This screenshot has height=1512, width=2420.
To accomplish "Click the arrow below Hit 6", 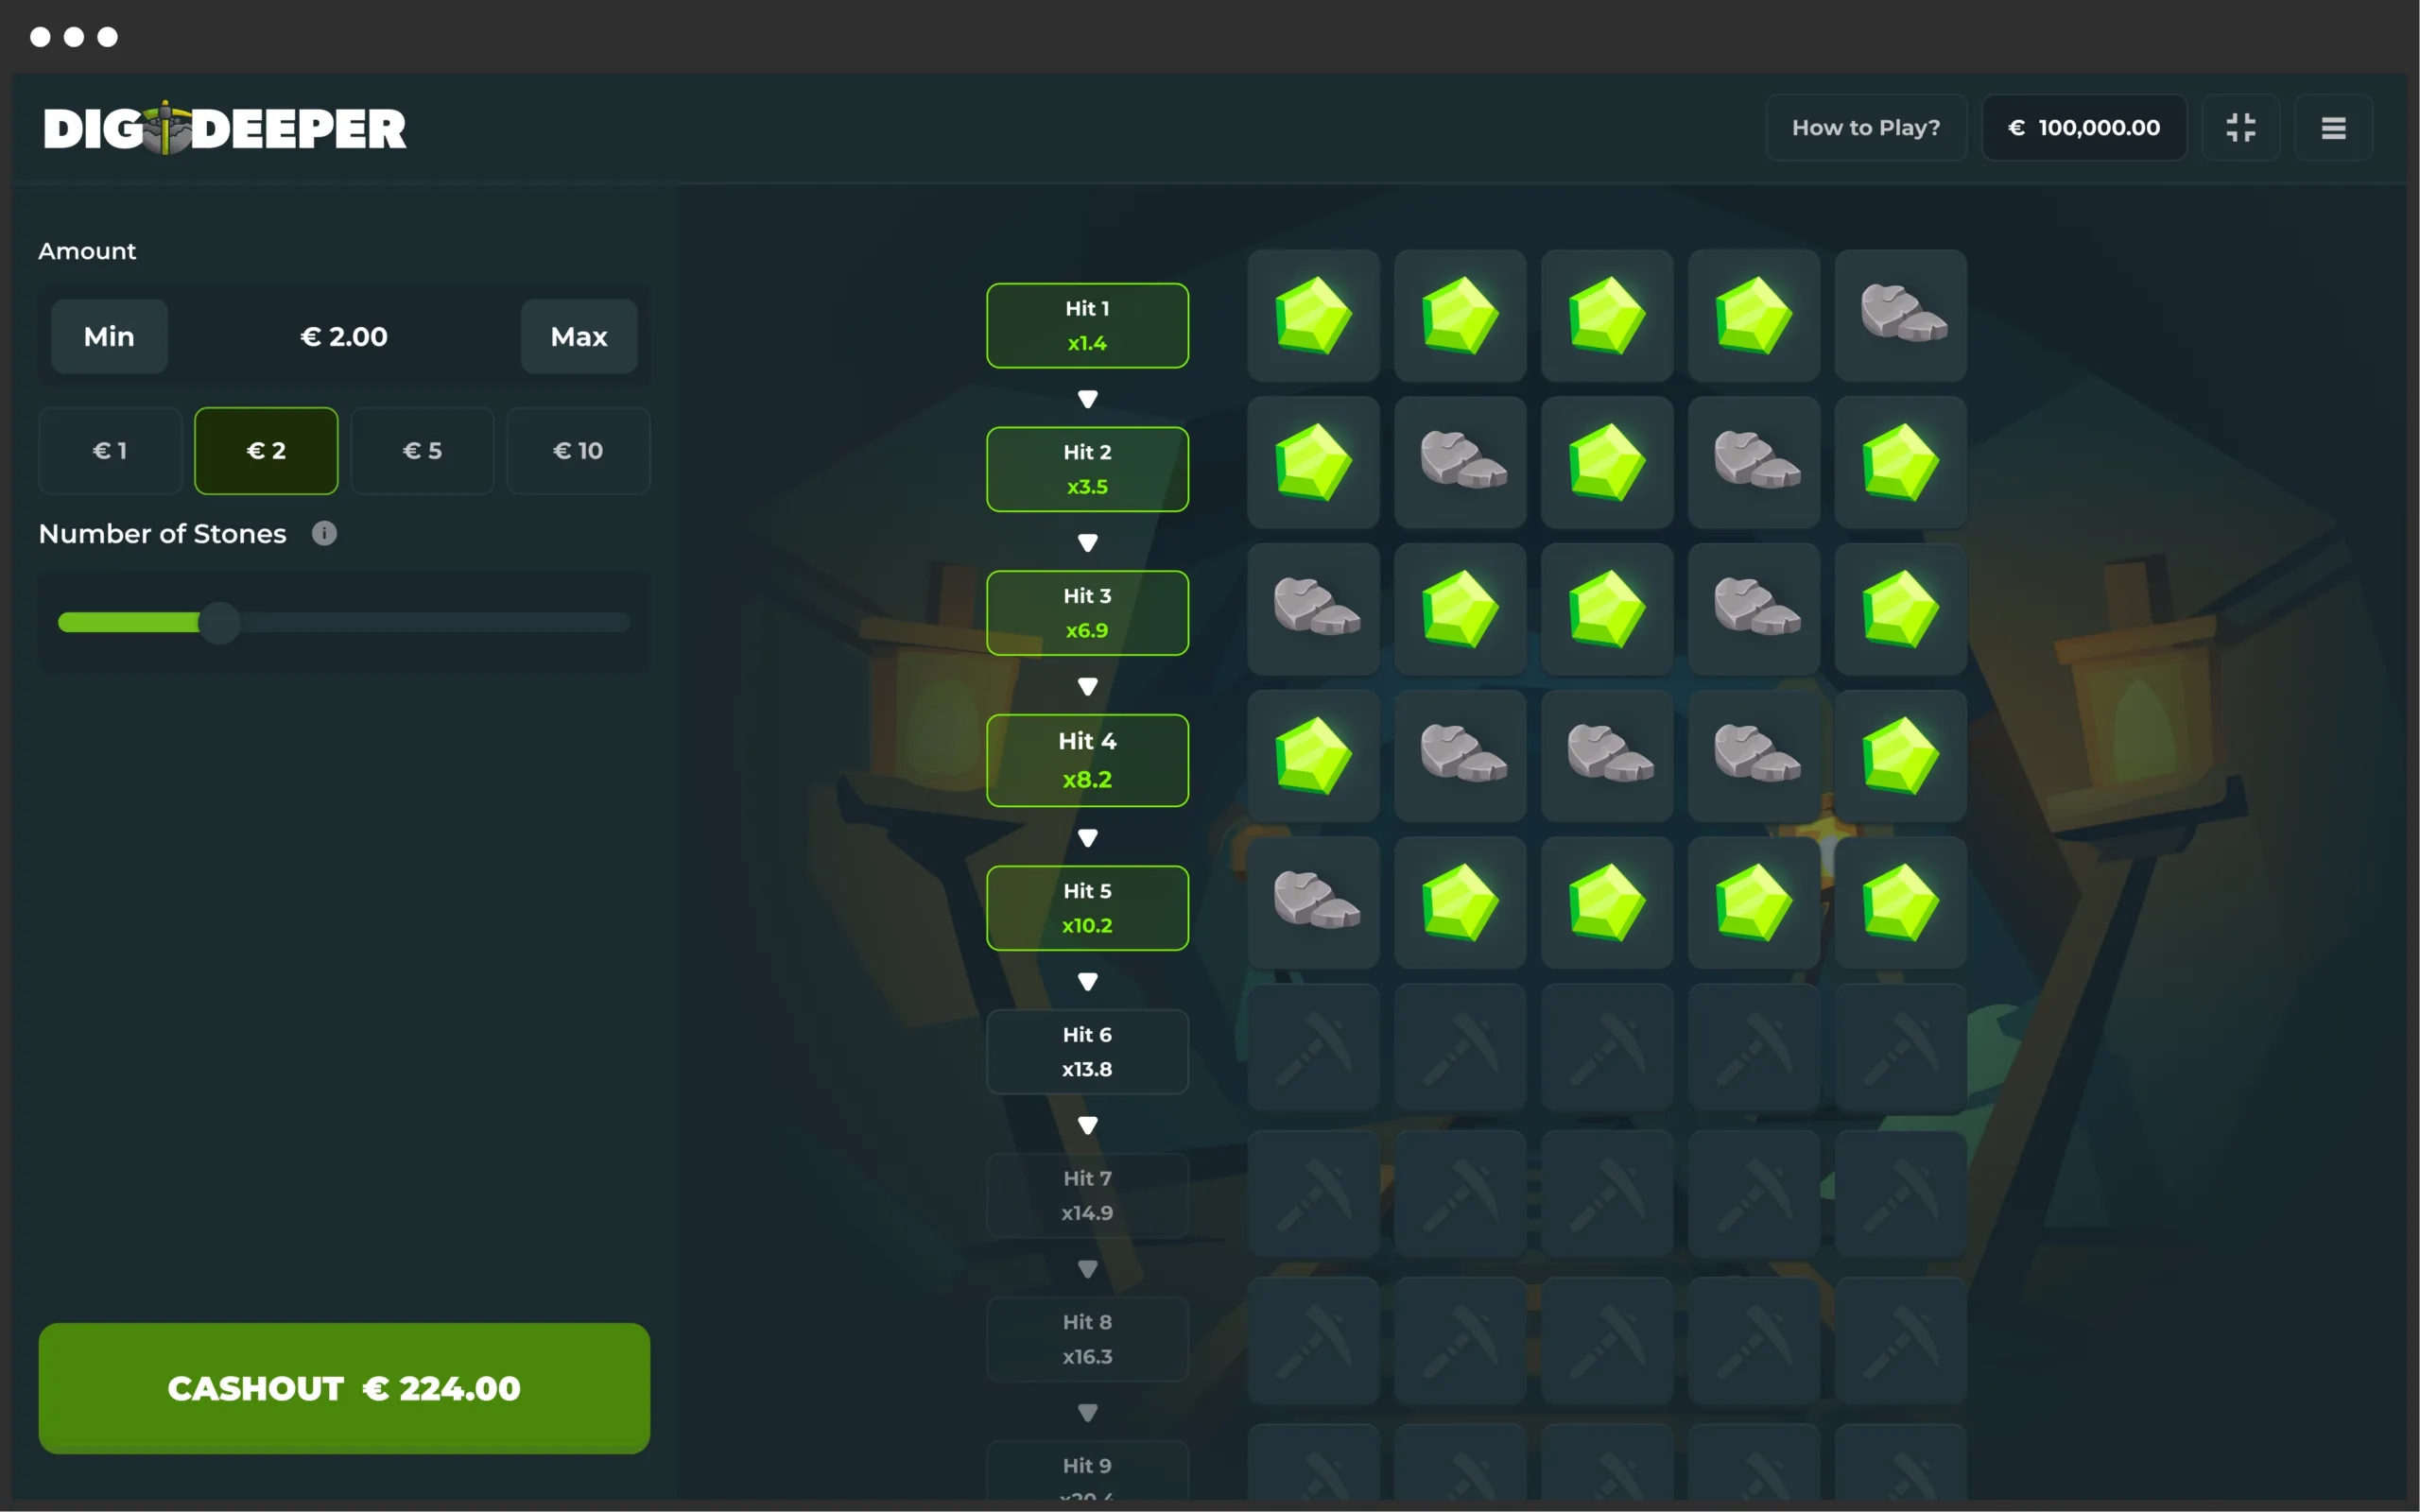I will pos(1087,1125).
